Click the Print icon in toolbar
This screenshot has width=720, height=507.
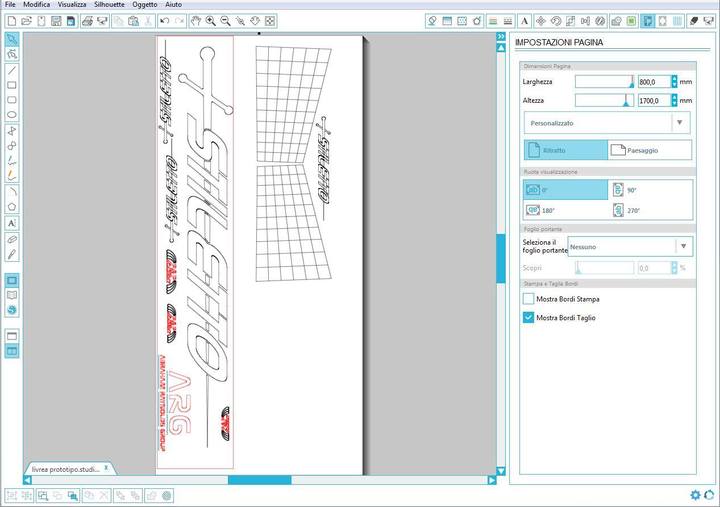click(x=87, y=21)
